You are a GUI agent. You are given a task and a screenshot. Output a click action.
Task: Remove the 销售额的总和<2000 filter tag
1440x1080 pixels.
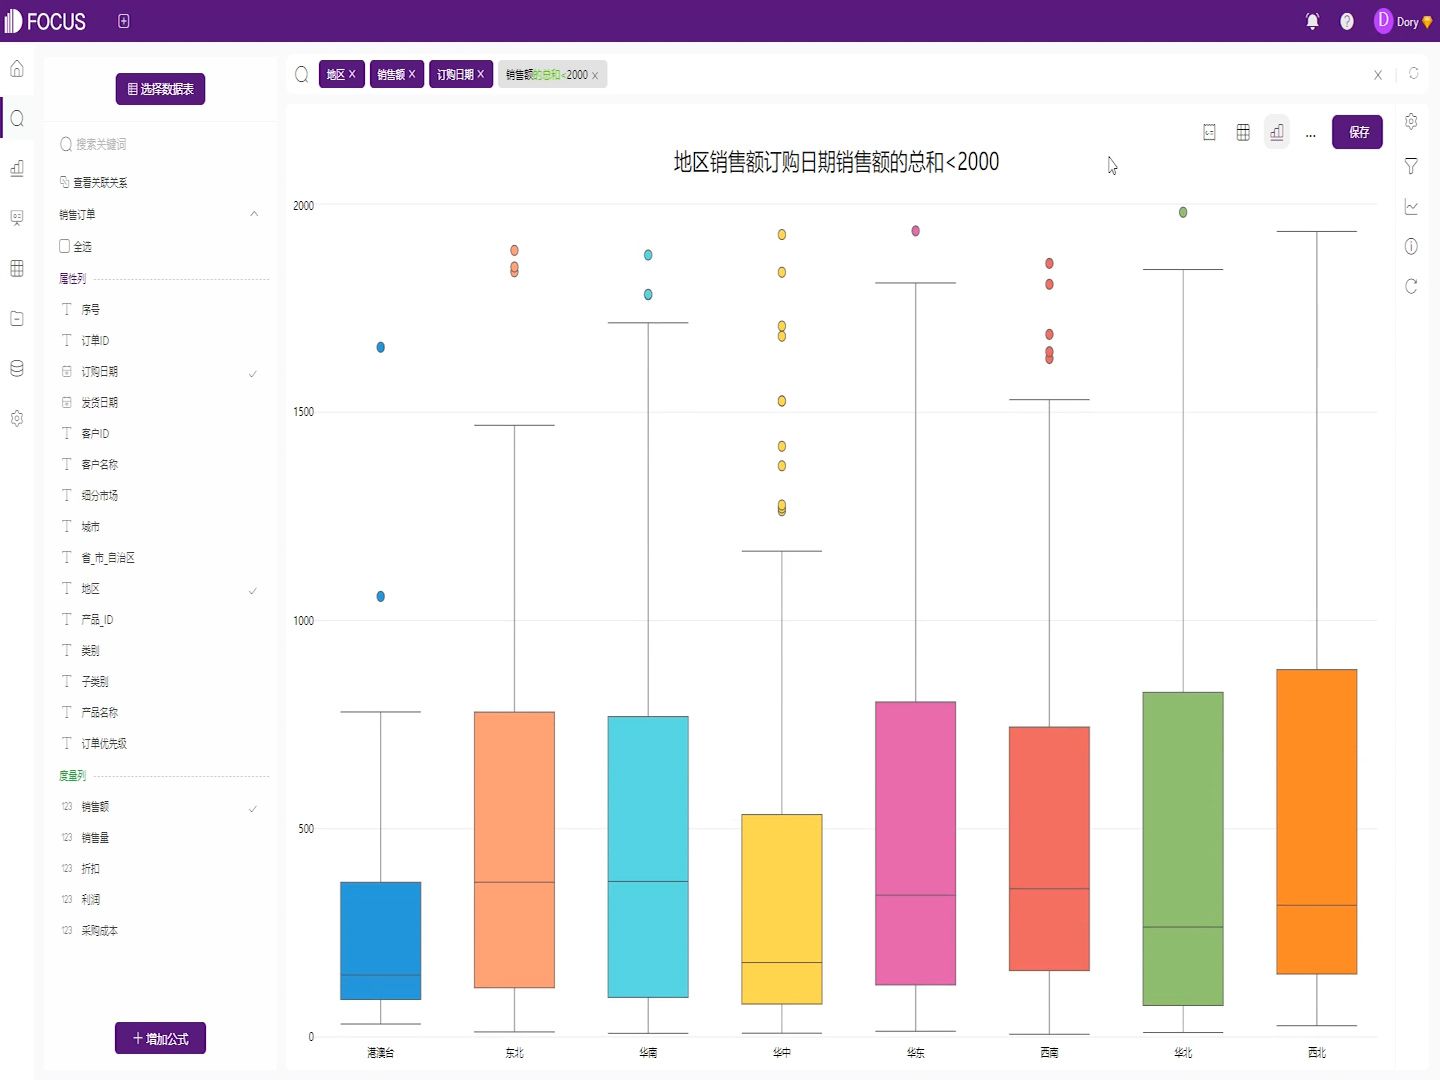tap(595, 75)
